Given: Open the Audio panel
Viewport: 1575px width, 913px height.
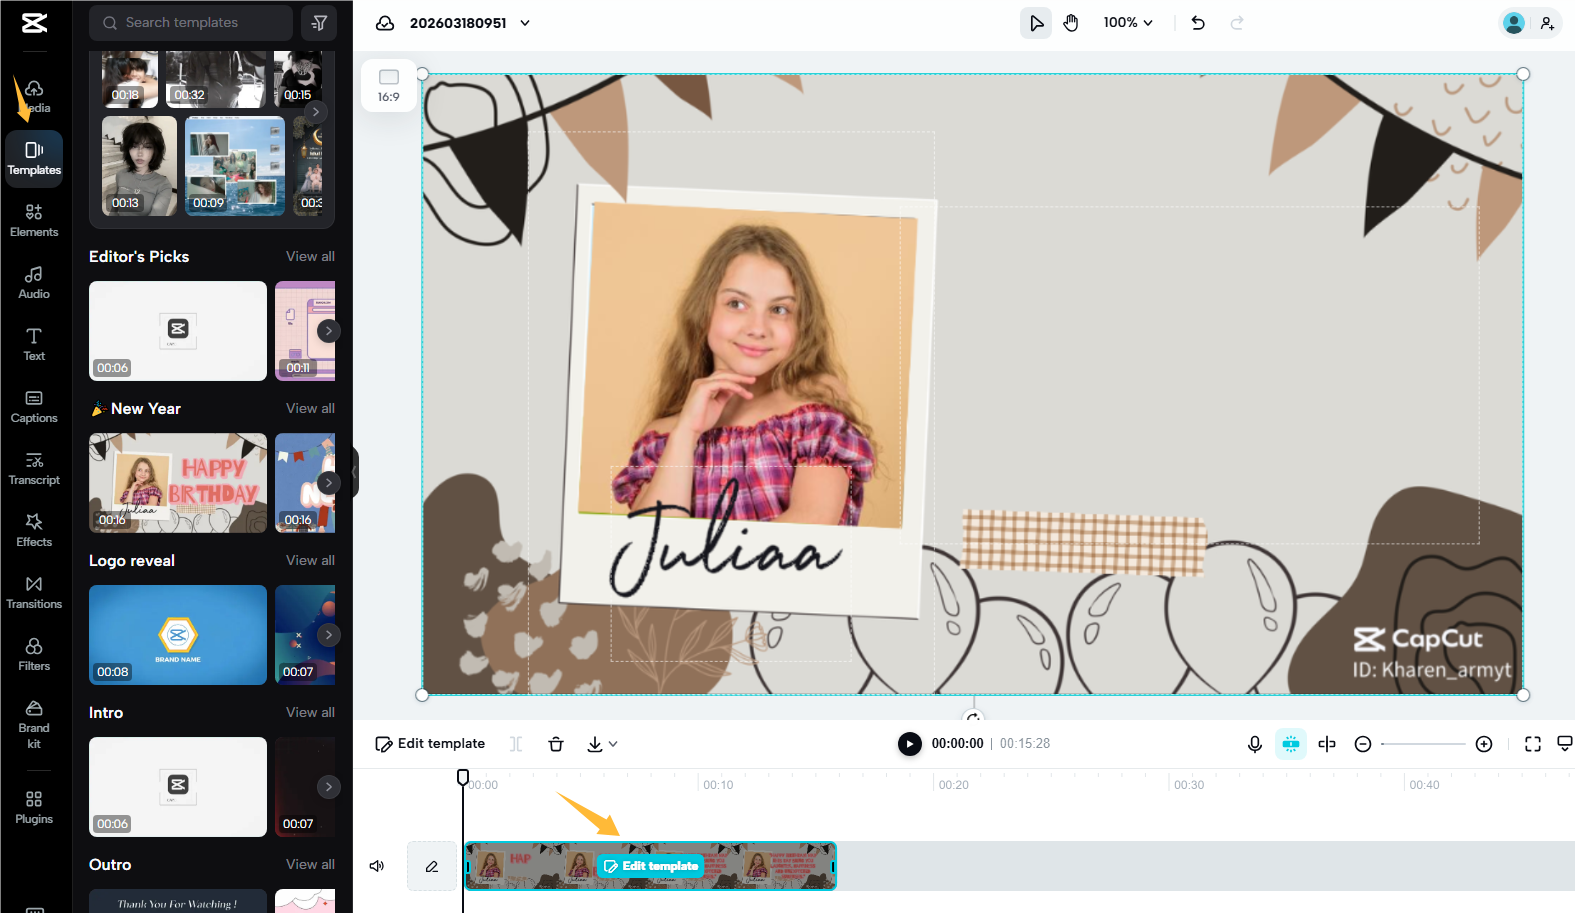Looking at the screenshot, I should pos(34,283).
